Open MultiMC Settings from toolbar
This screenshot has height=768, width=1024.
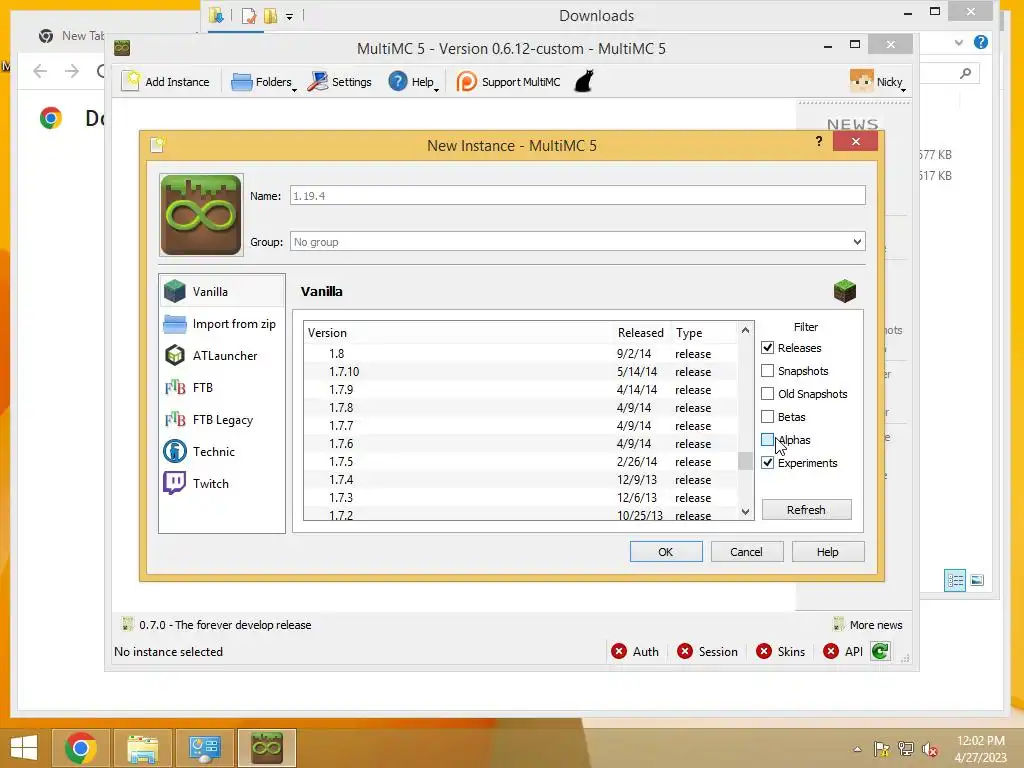[x=340, y=82]
